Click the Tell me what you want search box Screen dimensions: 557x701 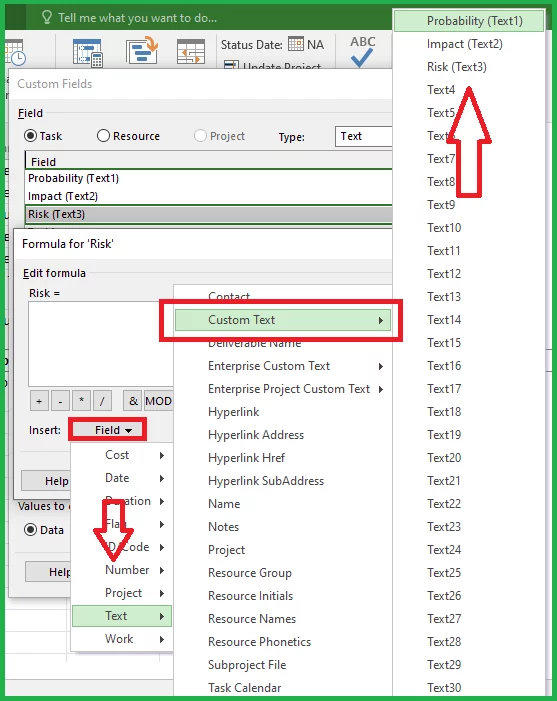click(137, 17)
